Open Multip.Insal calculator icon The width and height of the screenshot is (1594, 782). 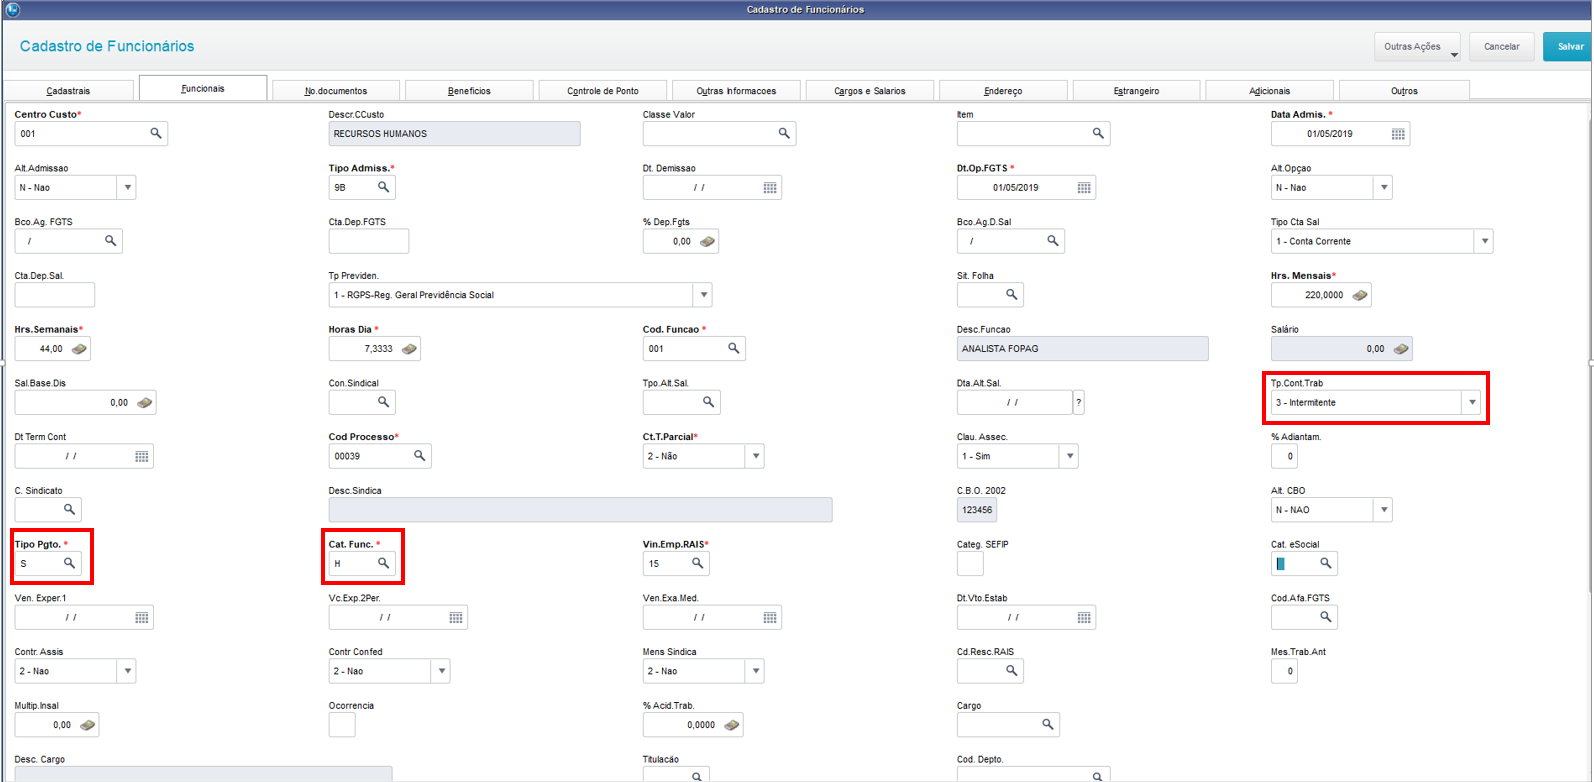coord(87,725)
